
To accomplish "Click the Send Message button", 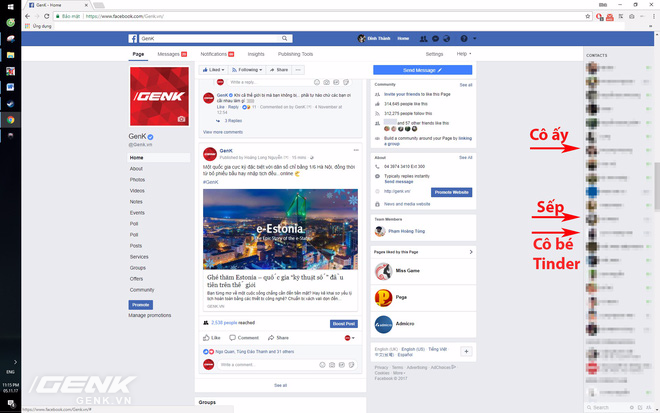I will [x=423, y=70].
